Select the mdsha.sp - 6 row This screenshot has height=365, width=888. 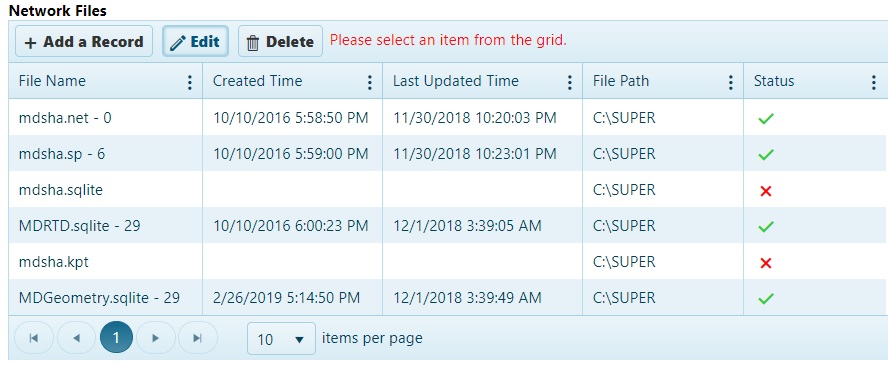point(448,153)
